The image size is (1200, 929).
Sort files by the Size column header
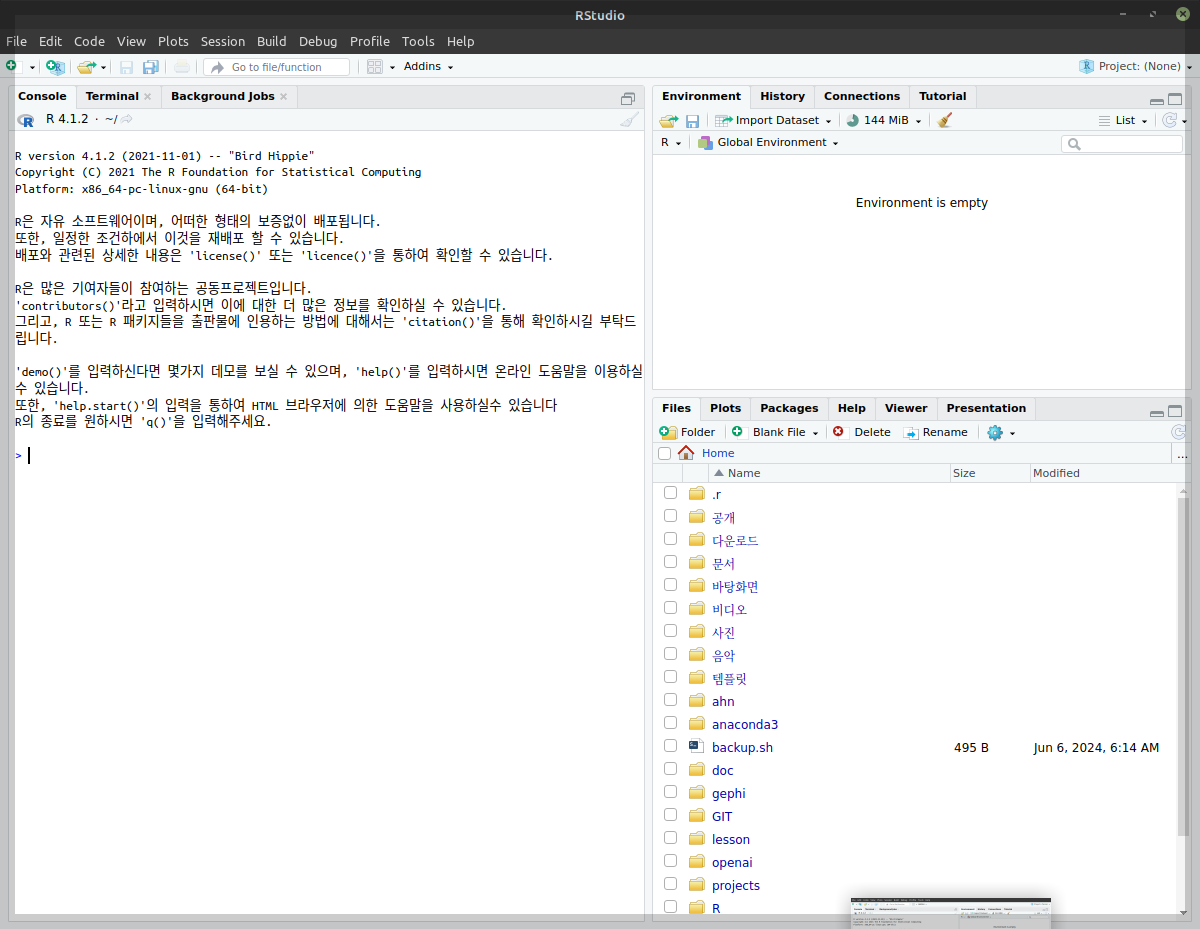point(989,473)
